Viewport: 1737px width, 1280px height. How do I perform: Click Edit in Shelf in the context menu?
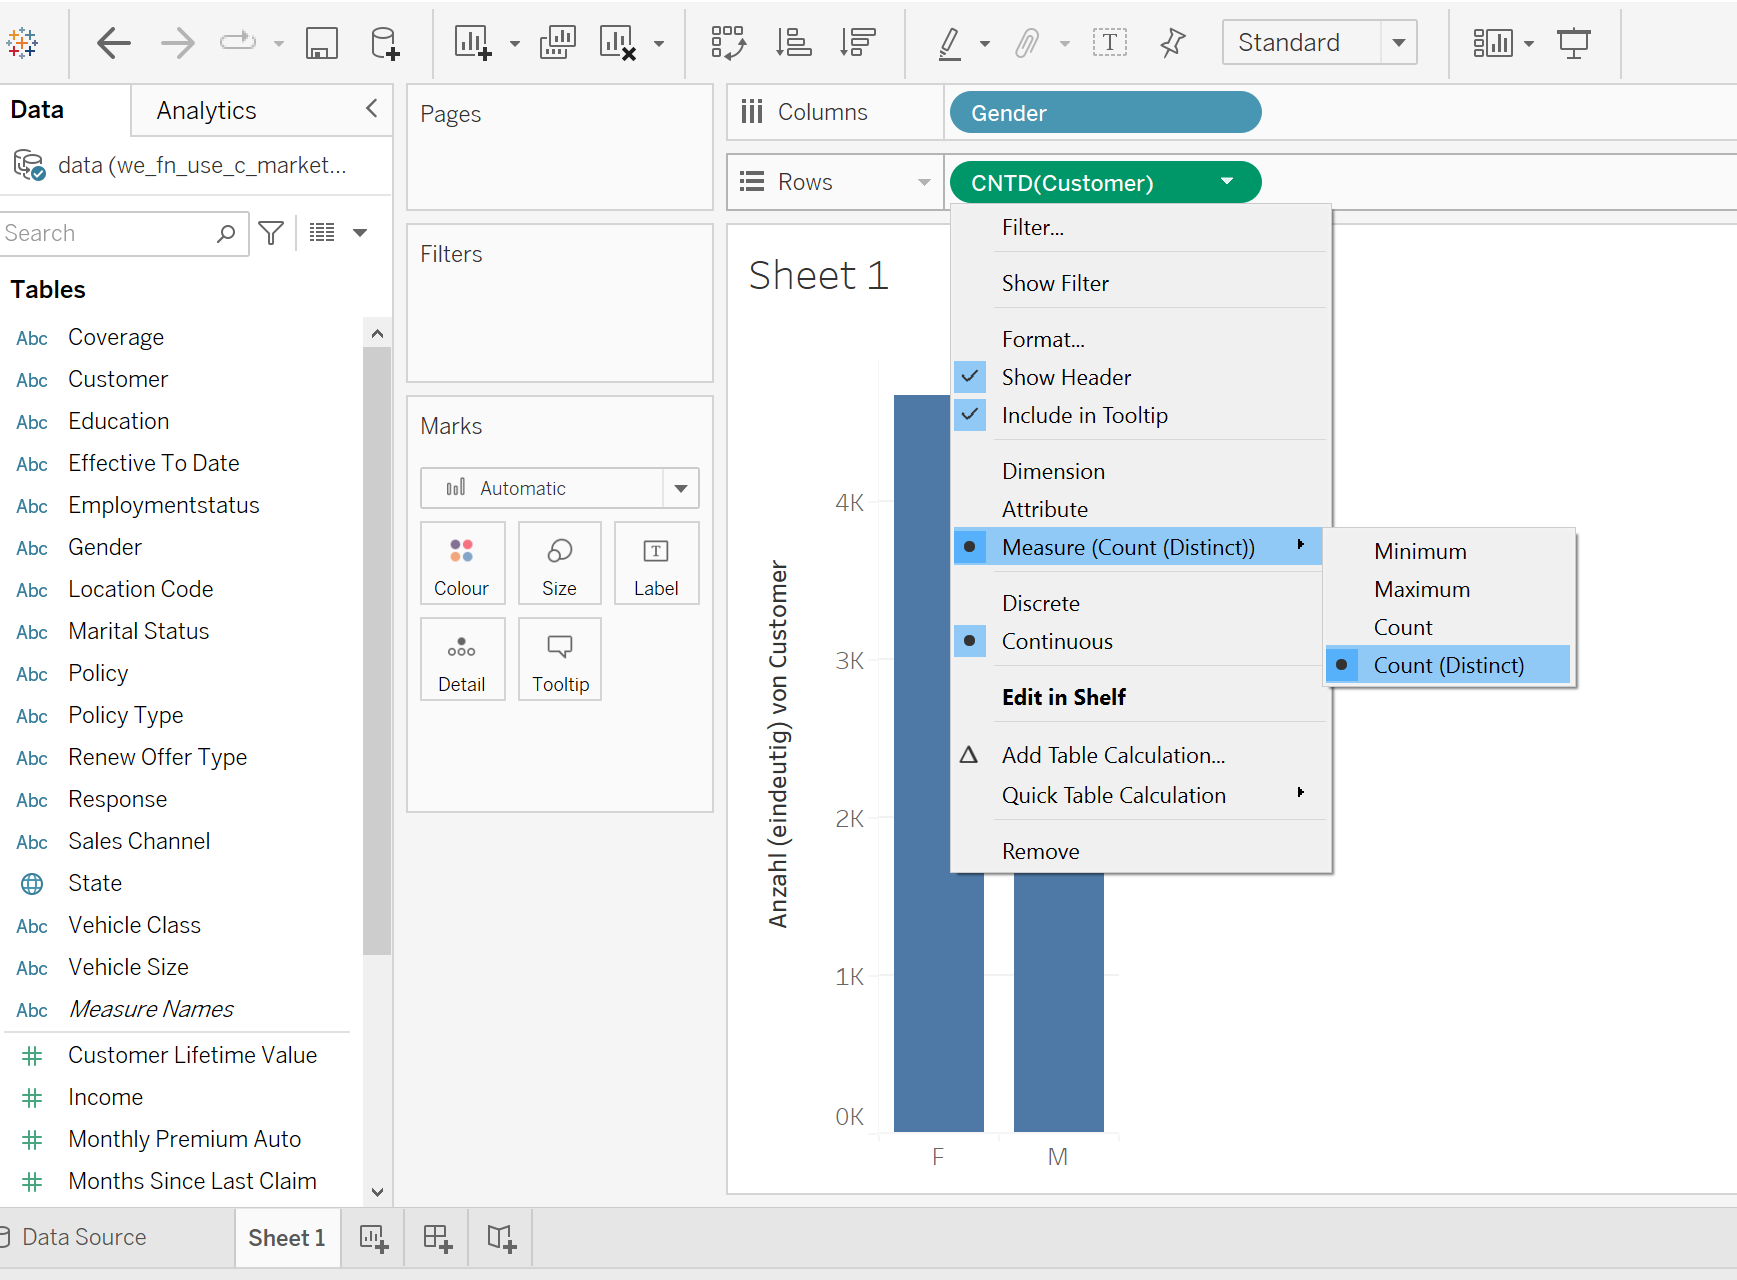1064,696
